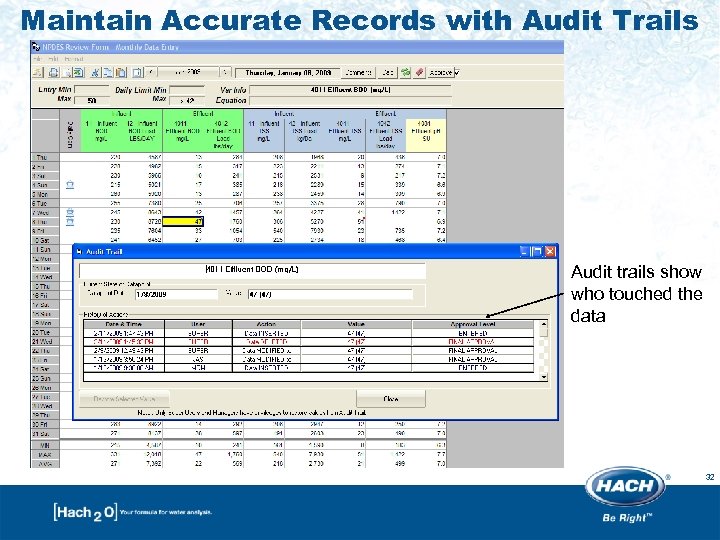Viewport: 720px width, 540px height.
Task: Click the Entry Min input field
Action: [92, 90]
